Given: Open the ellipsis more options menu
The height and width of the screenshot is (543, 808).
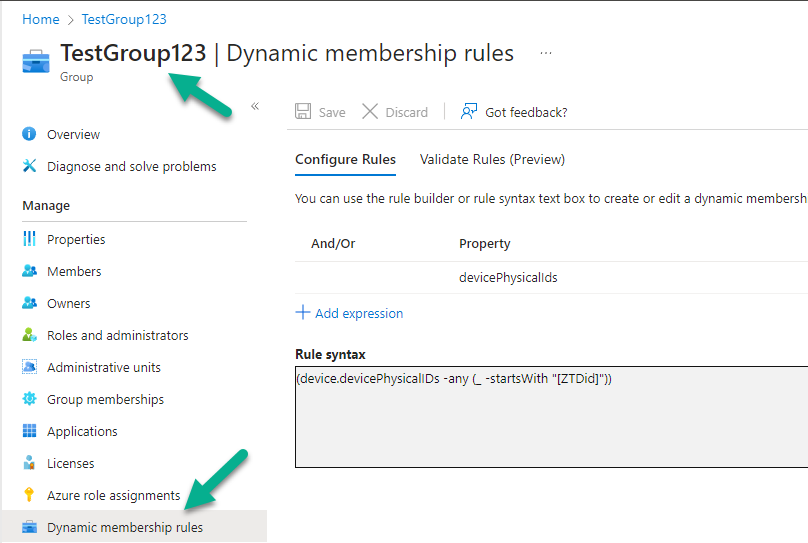Looking at the screenshot, I should (546, 53).
